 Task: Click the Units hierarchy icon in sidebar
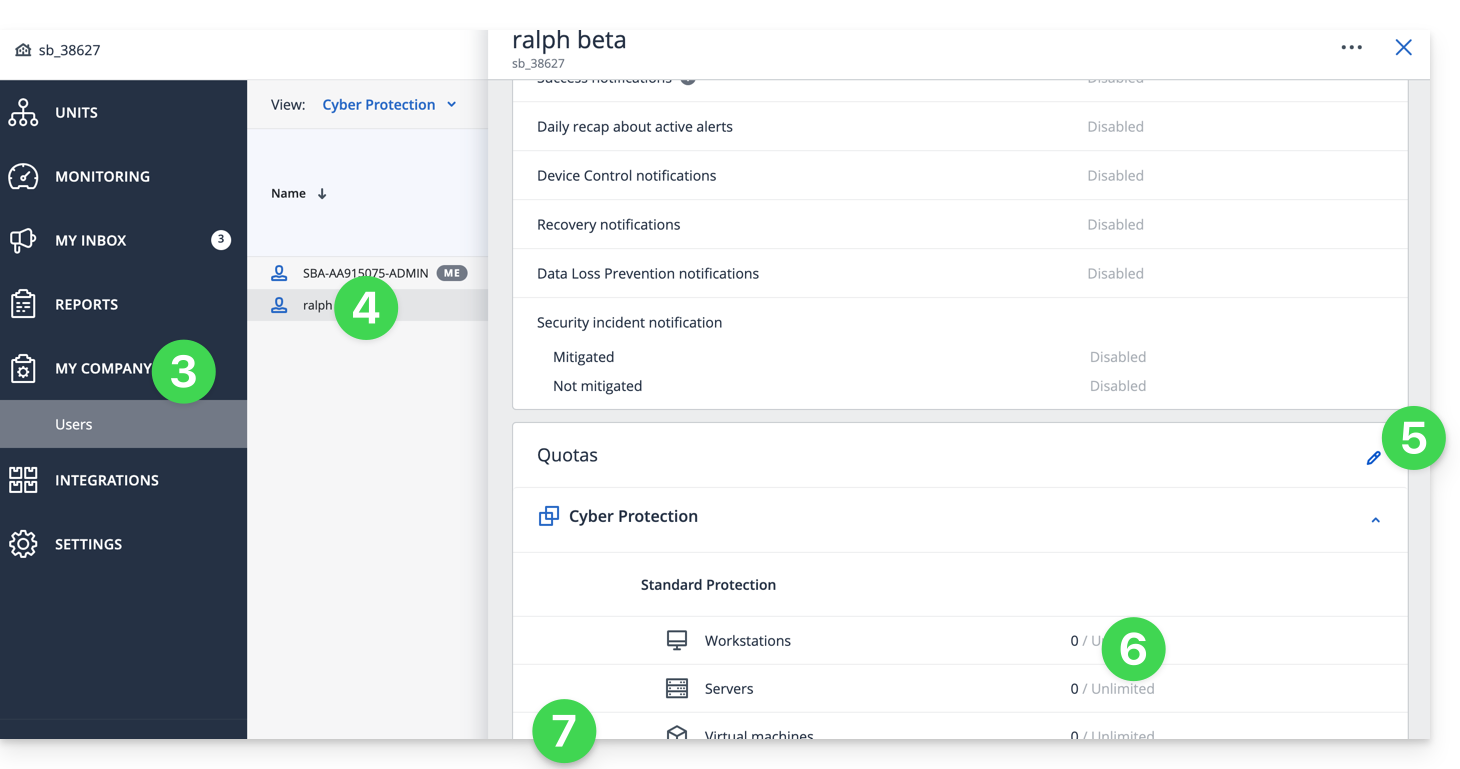tap(23, 113)
